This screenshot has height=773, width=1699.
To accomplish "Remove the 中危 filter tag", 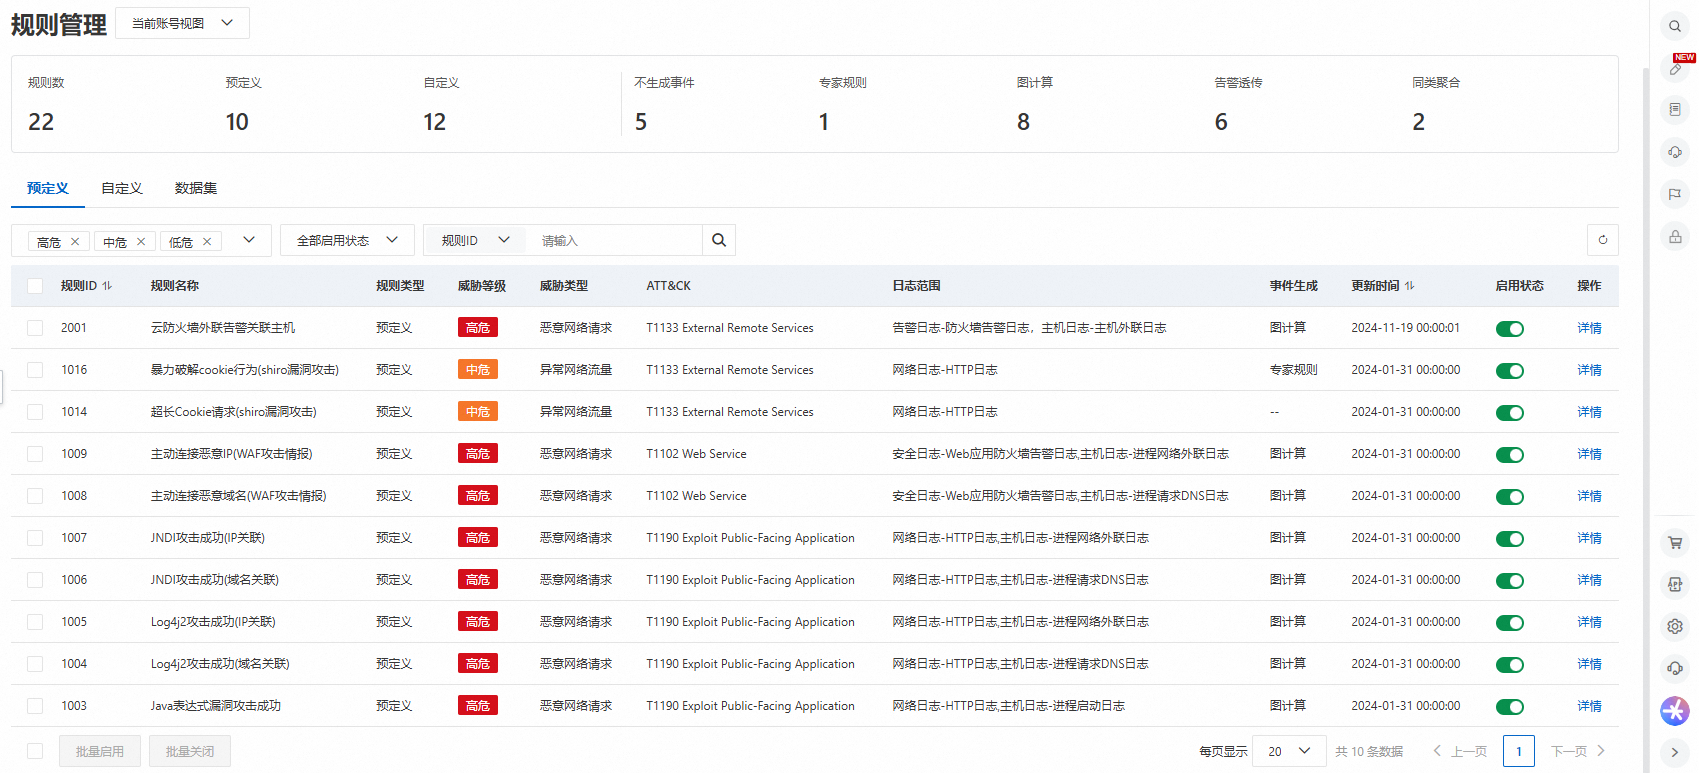I will pos(141,241).
